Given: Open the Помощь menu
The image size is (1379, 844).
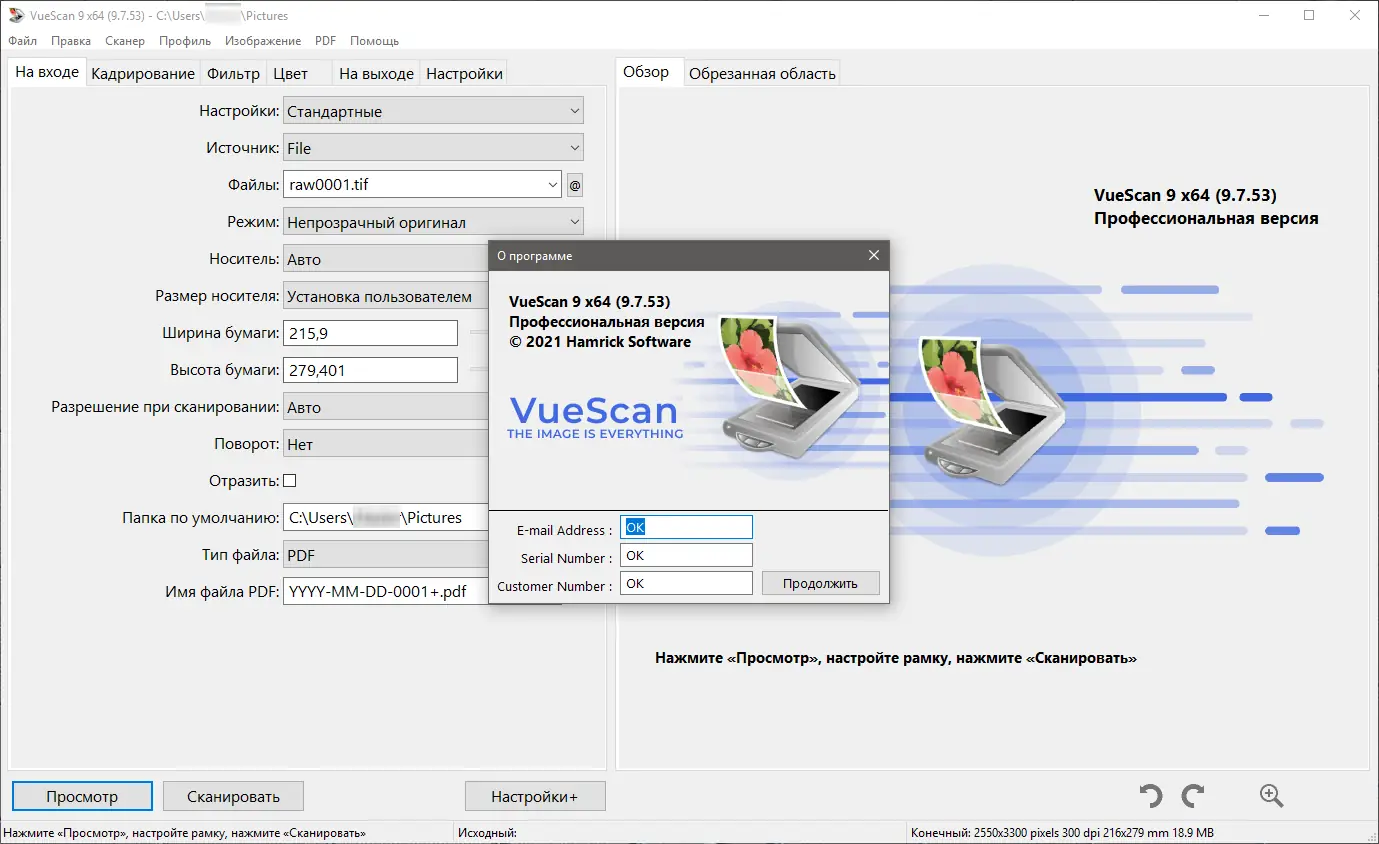Looking at the screenshot, I should [374, 41].
